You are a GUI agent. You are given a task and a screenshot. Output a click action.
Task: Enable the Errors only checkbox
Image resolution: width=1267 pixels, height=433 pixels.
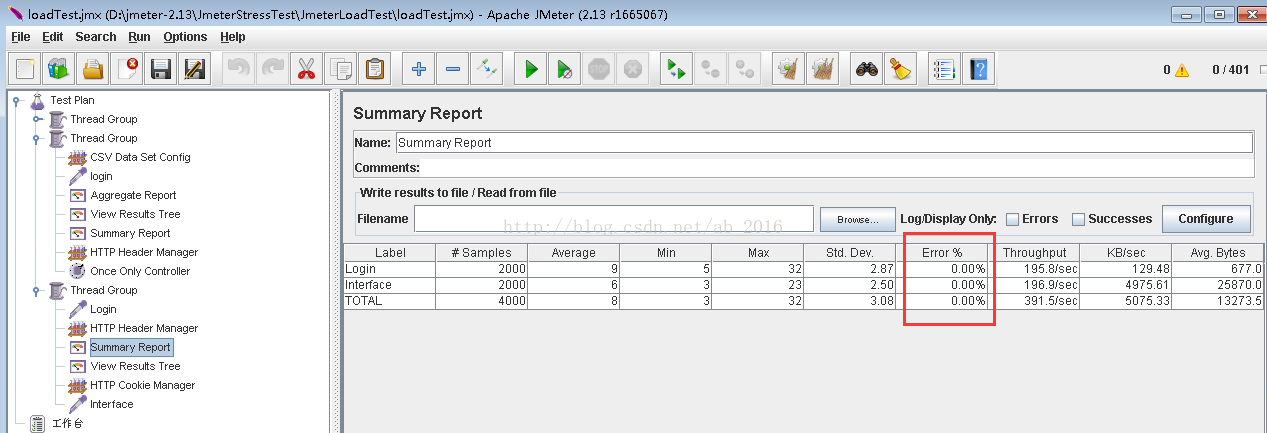tap(1013, 219)
